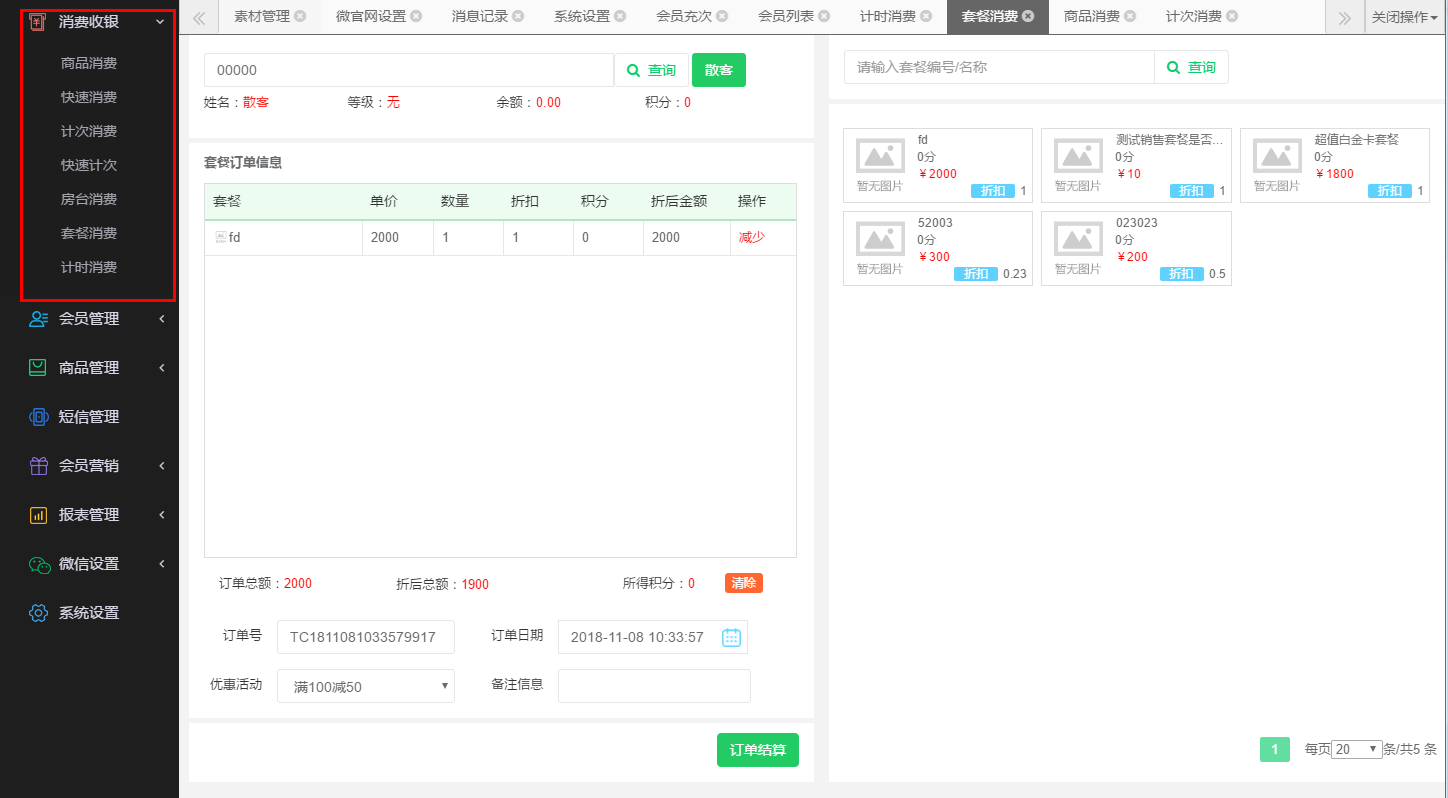1448x798 pixels.
Task: Click the 微信设置 WeChat icon
Action: (x=38, y=564)
